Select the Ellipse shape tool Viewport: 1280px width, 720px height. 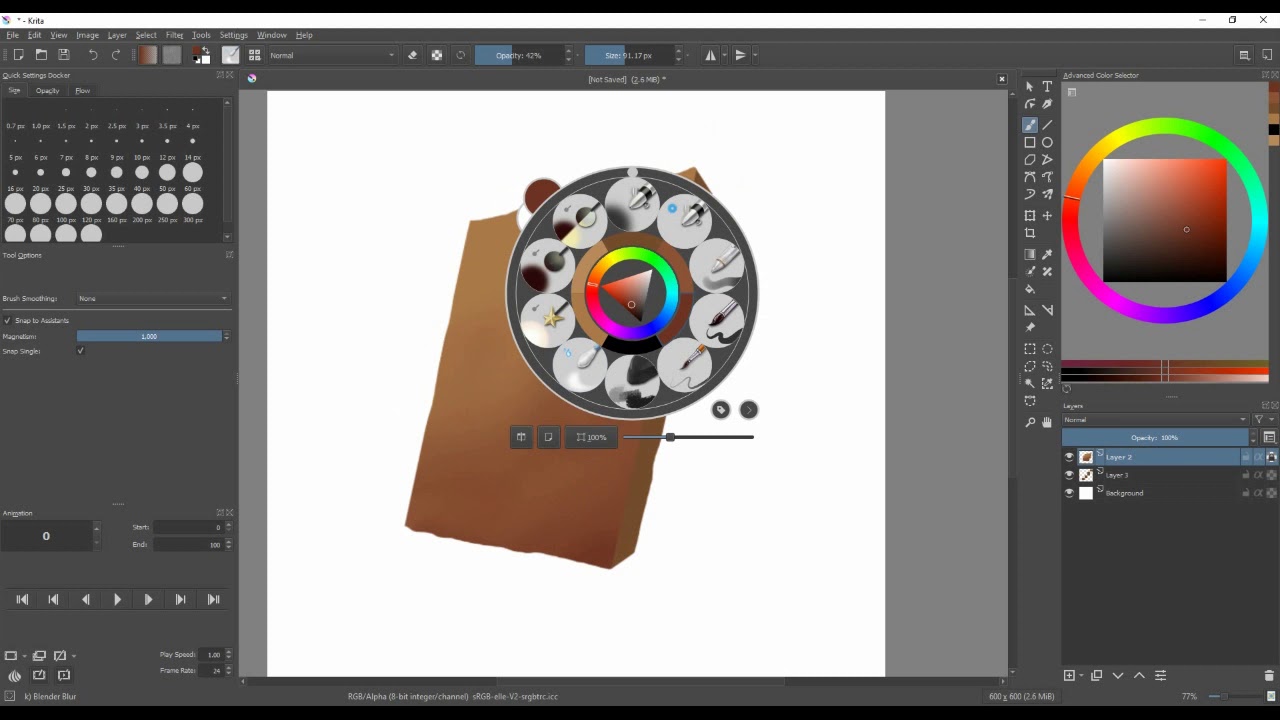tap(1047, 142)
